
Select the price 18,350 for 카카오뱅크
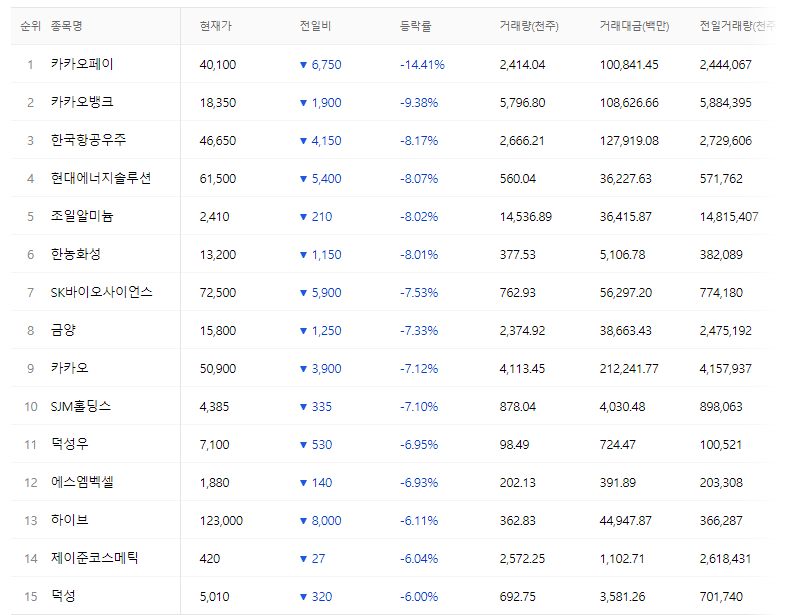point(218,102)
